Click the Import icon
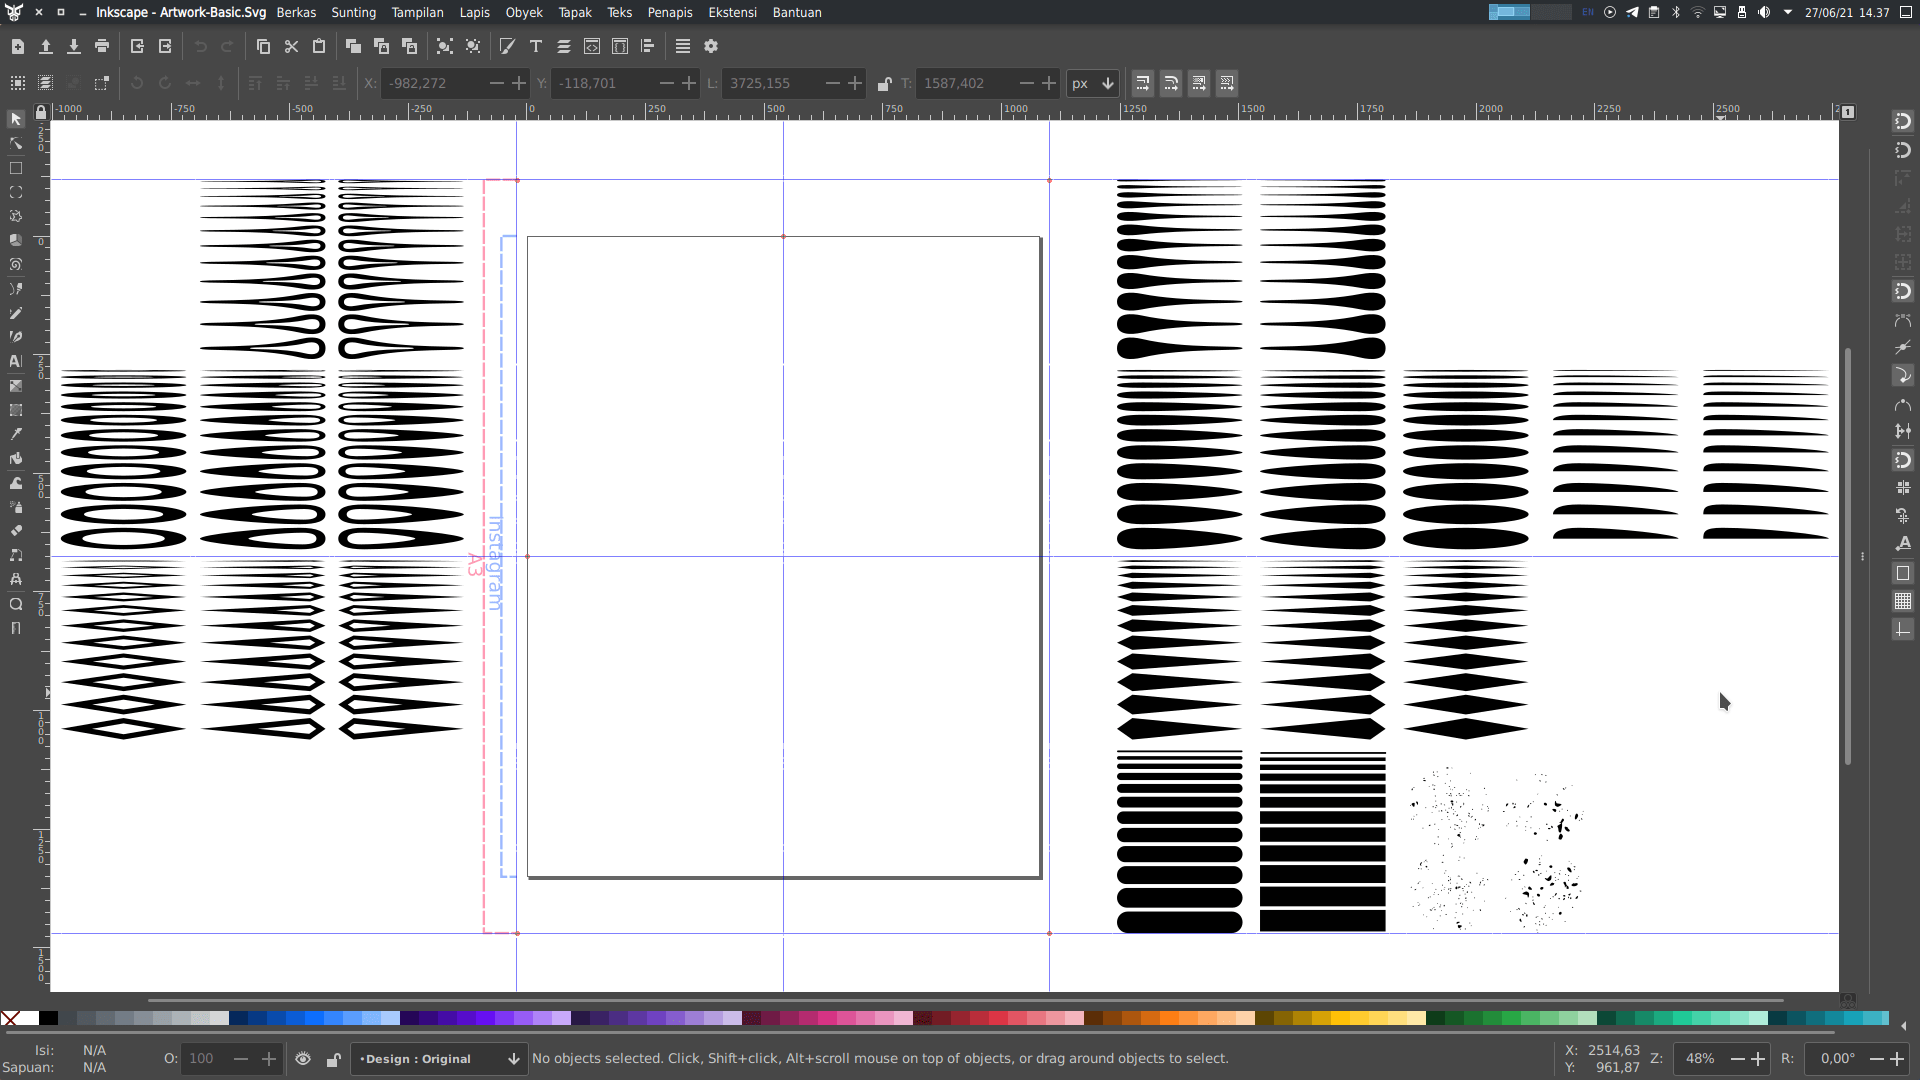This screenshot has height=1080, width=1920. point(137,46)
